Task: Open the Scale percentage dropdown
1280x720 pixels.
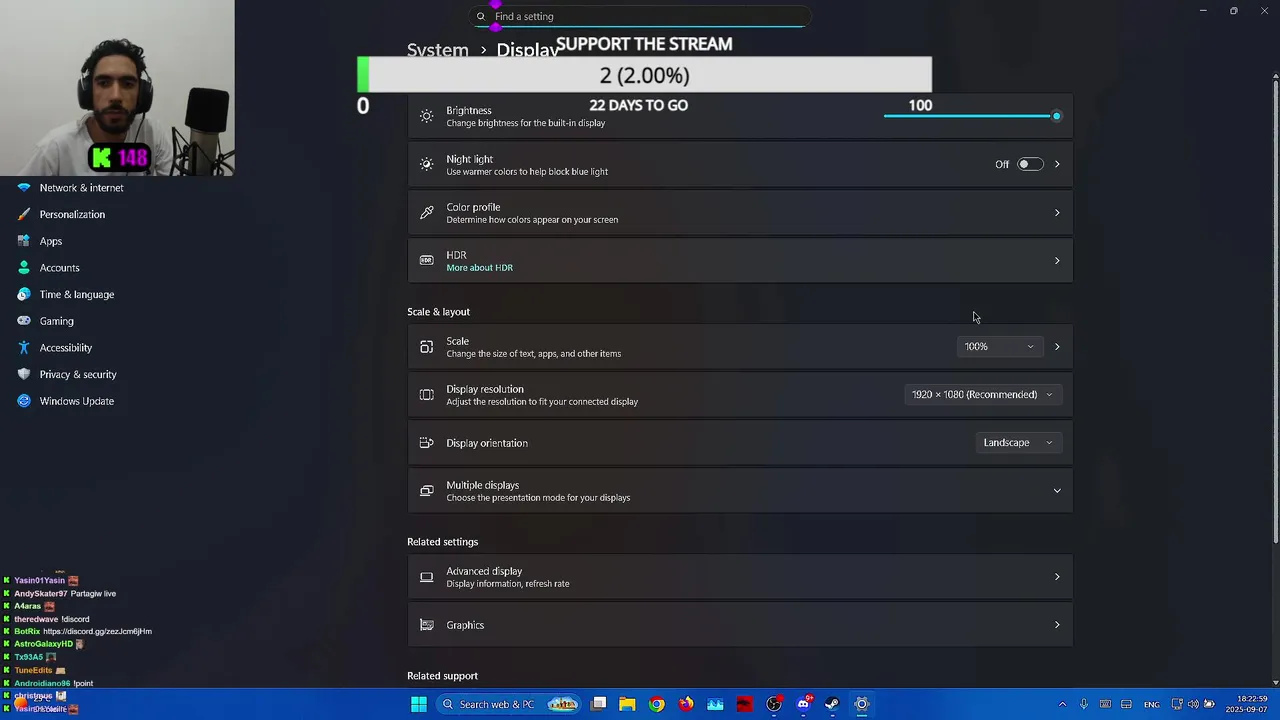Action: (x=999, y=347)
